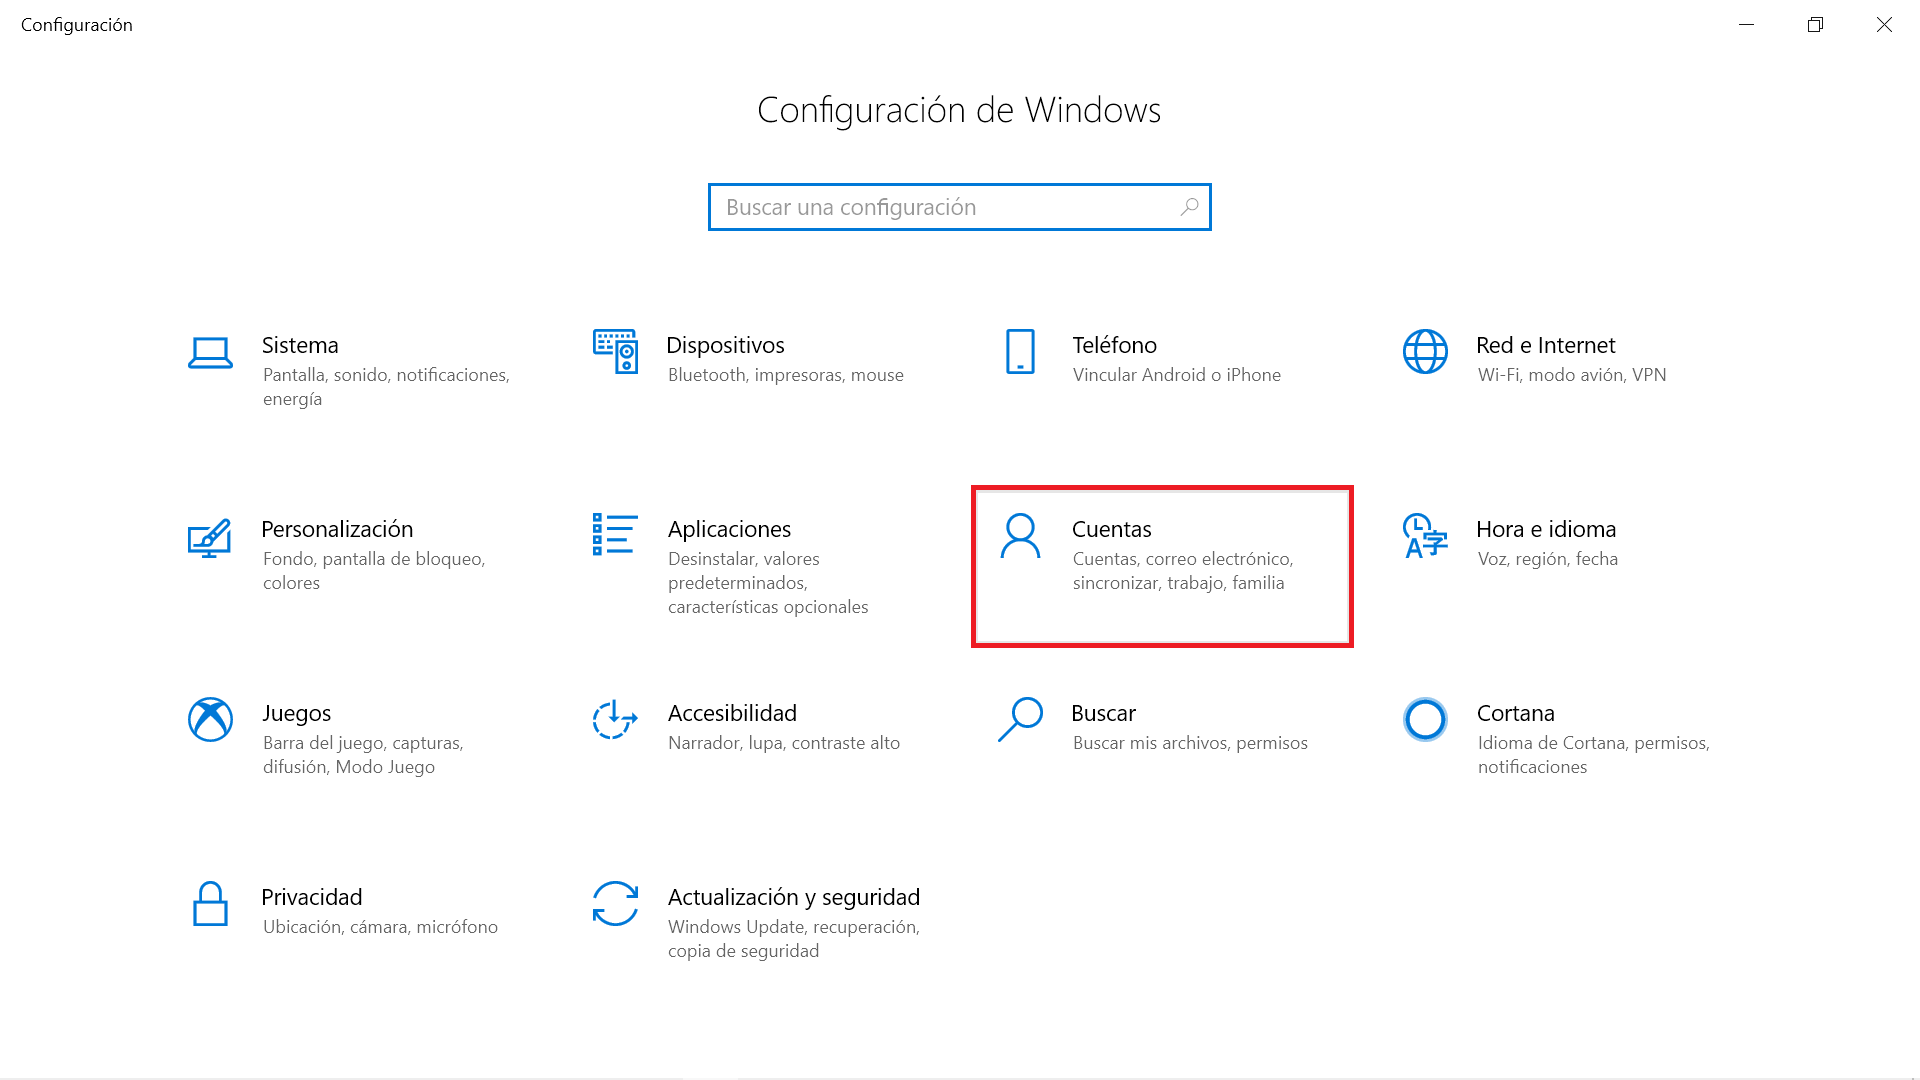Click the Buscar magnifying glass category icon
The image size is (1920, 1080).
(1020, 719)
